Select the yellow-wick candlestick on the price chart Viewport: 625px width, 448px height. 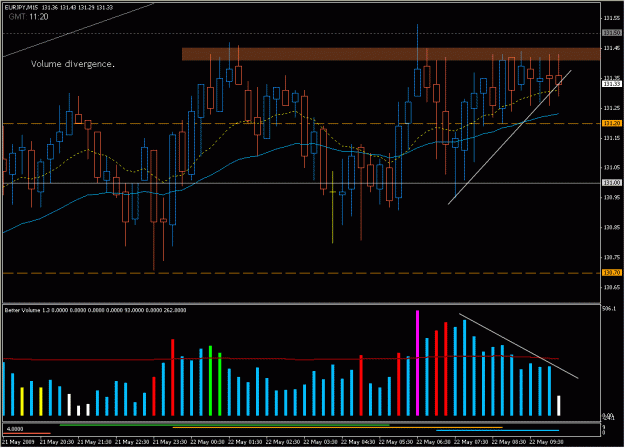(332, 207)
